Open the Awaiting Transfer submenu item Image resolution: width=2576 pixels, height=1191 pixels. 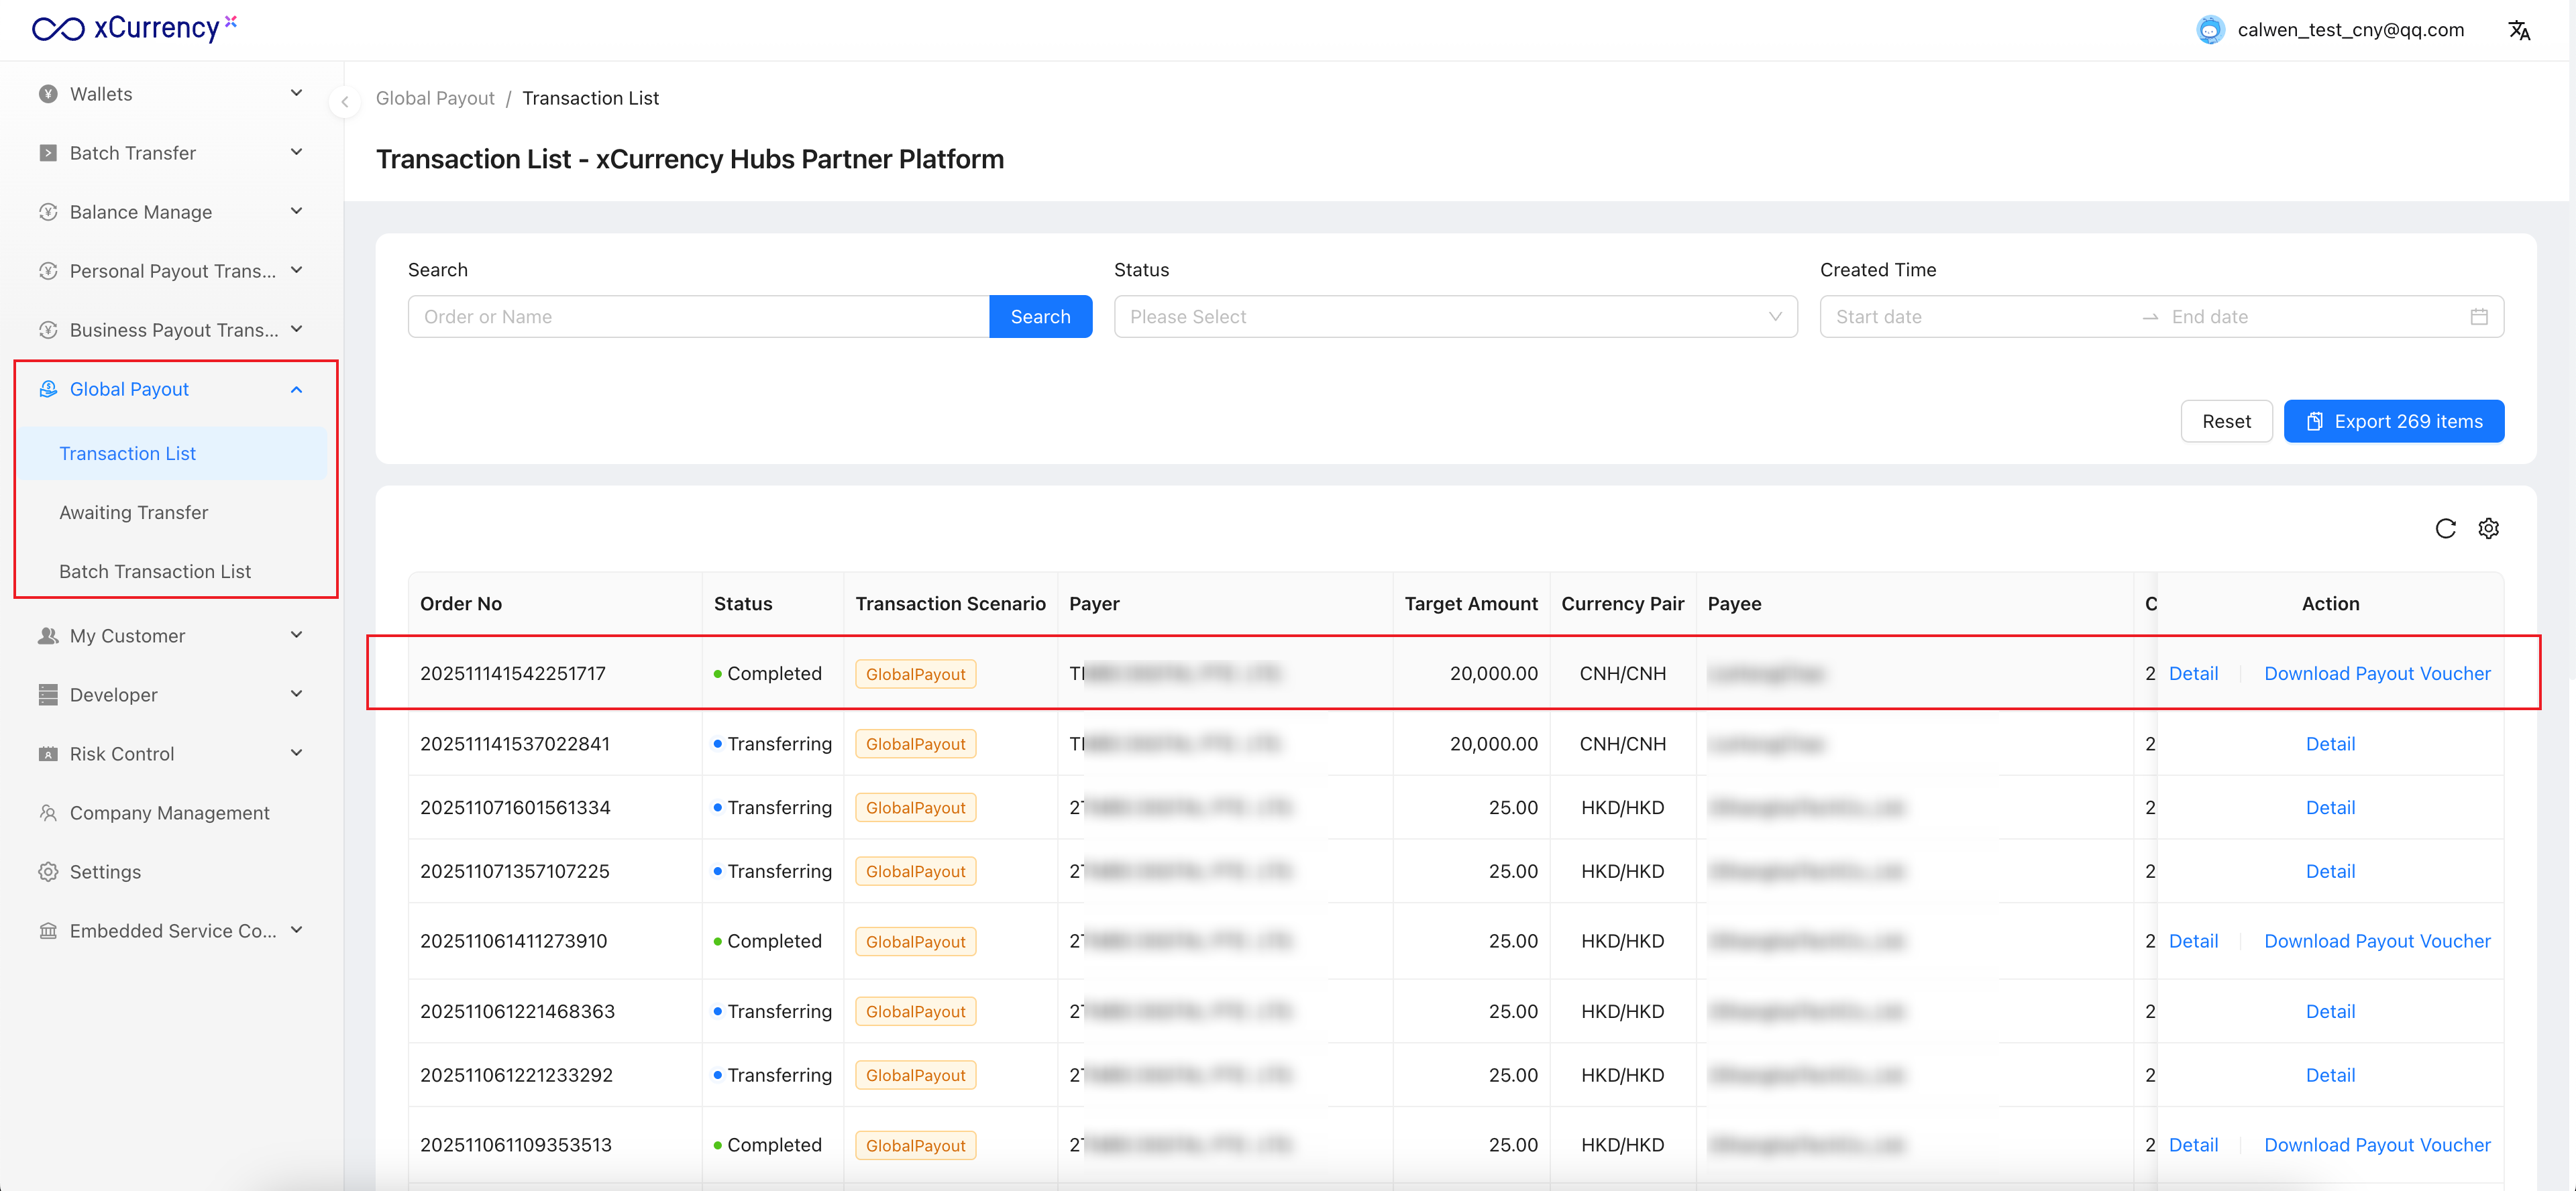tap(134, 512)
